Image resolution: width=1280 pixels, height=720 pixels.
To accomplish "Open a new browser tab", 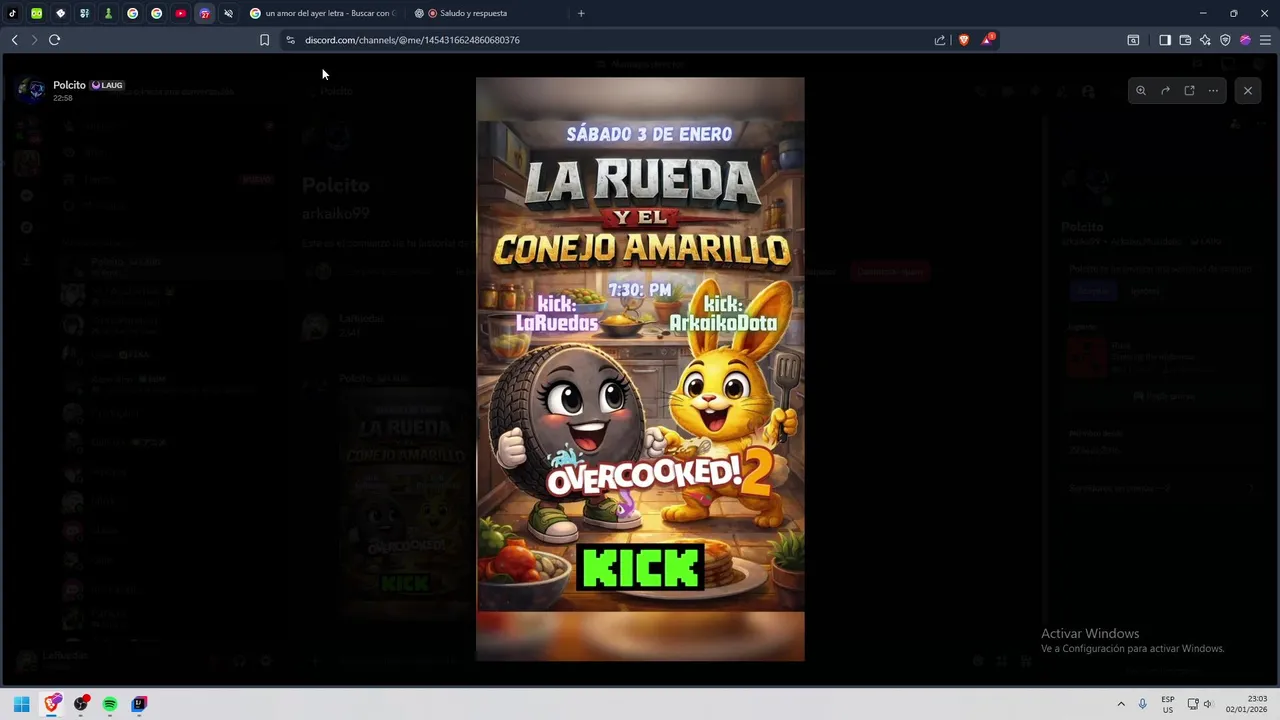I will point(581,13).
